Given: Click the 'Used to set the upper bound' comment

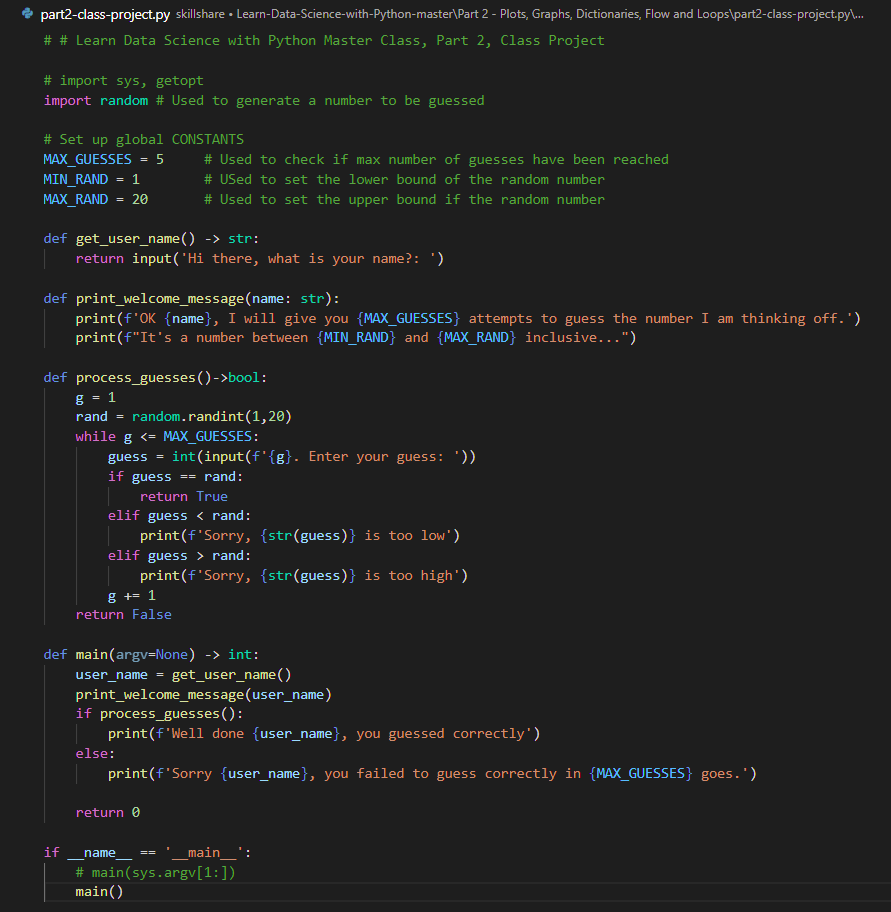Looking at the screenshot, I should pos(404,200).
